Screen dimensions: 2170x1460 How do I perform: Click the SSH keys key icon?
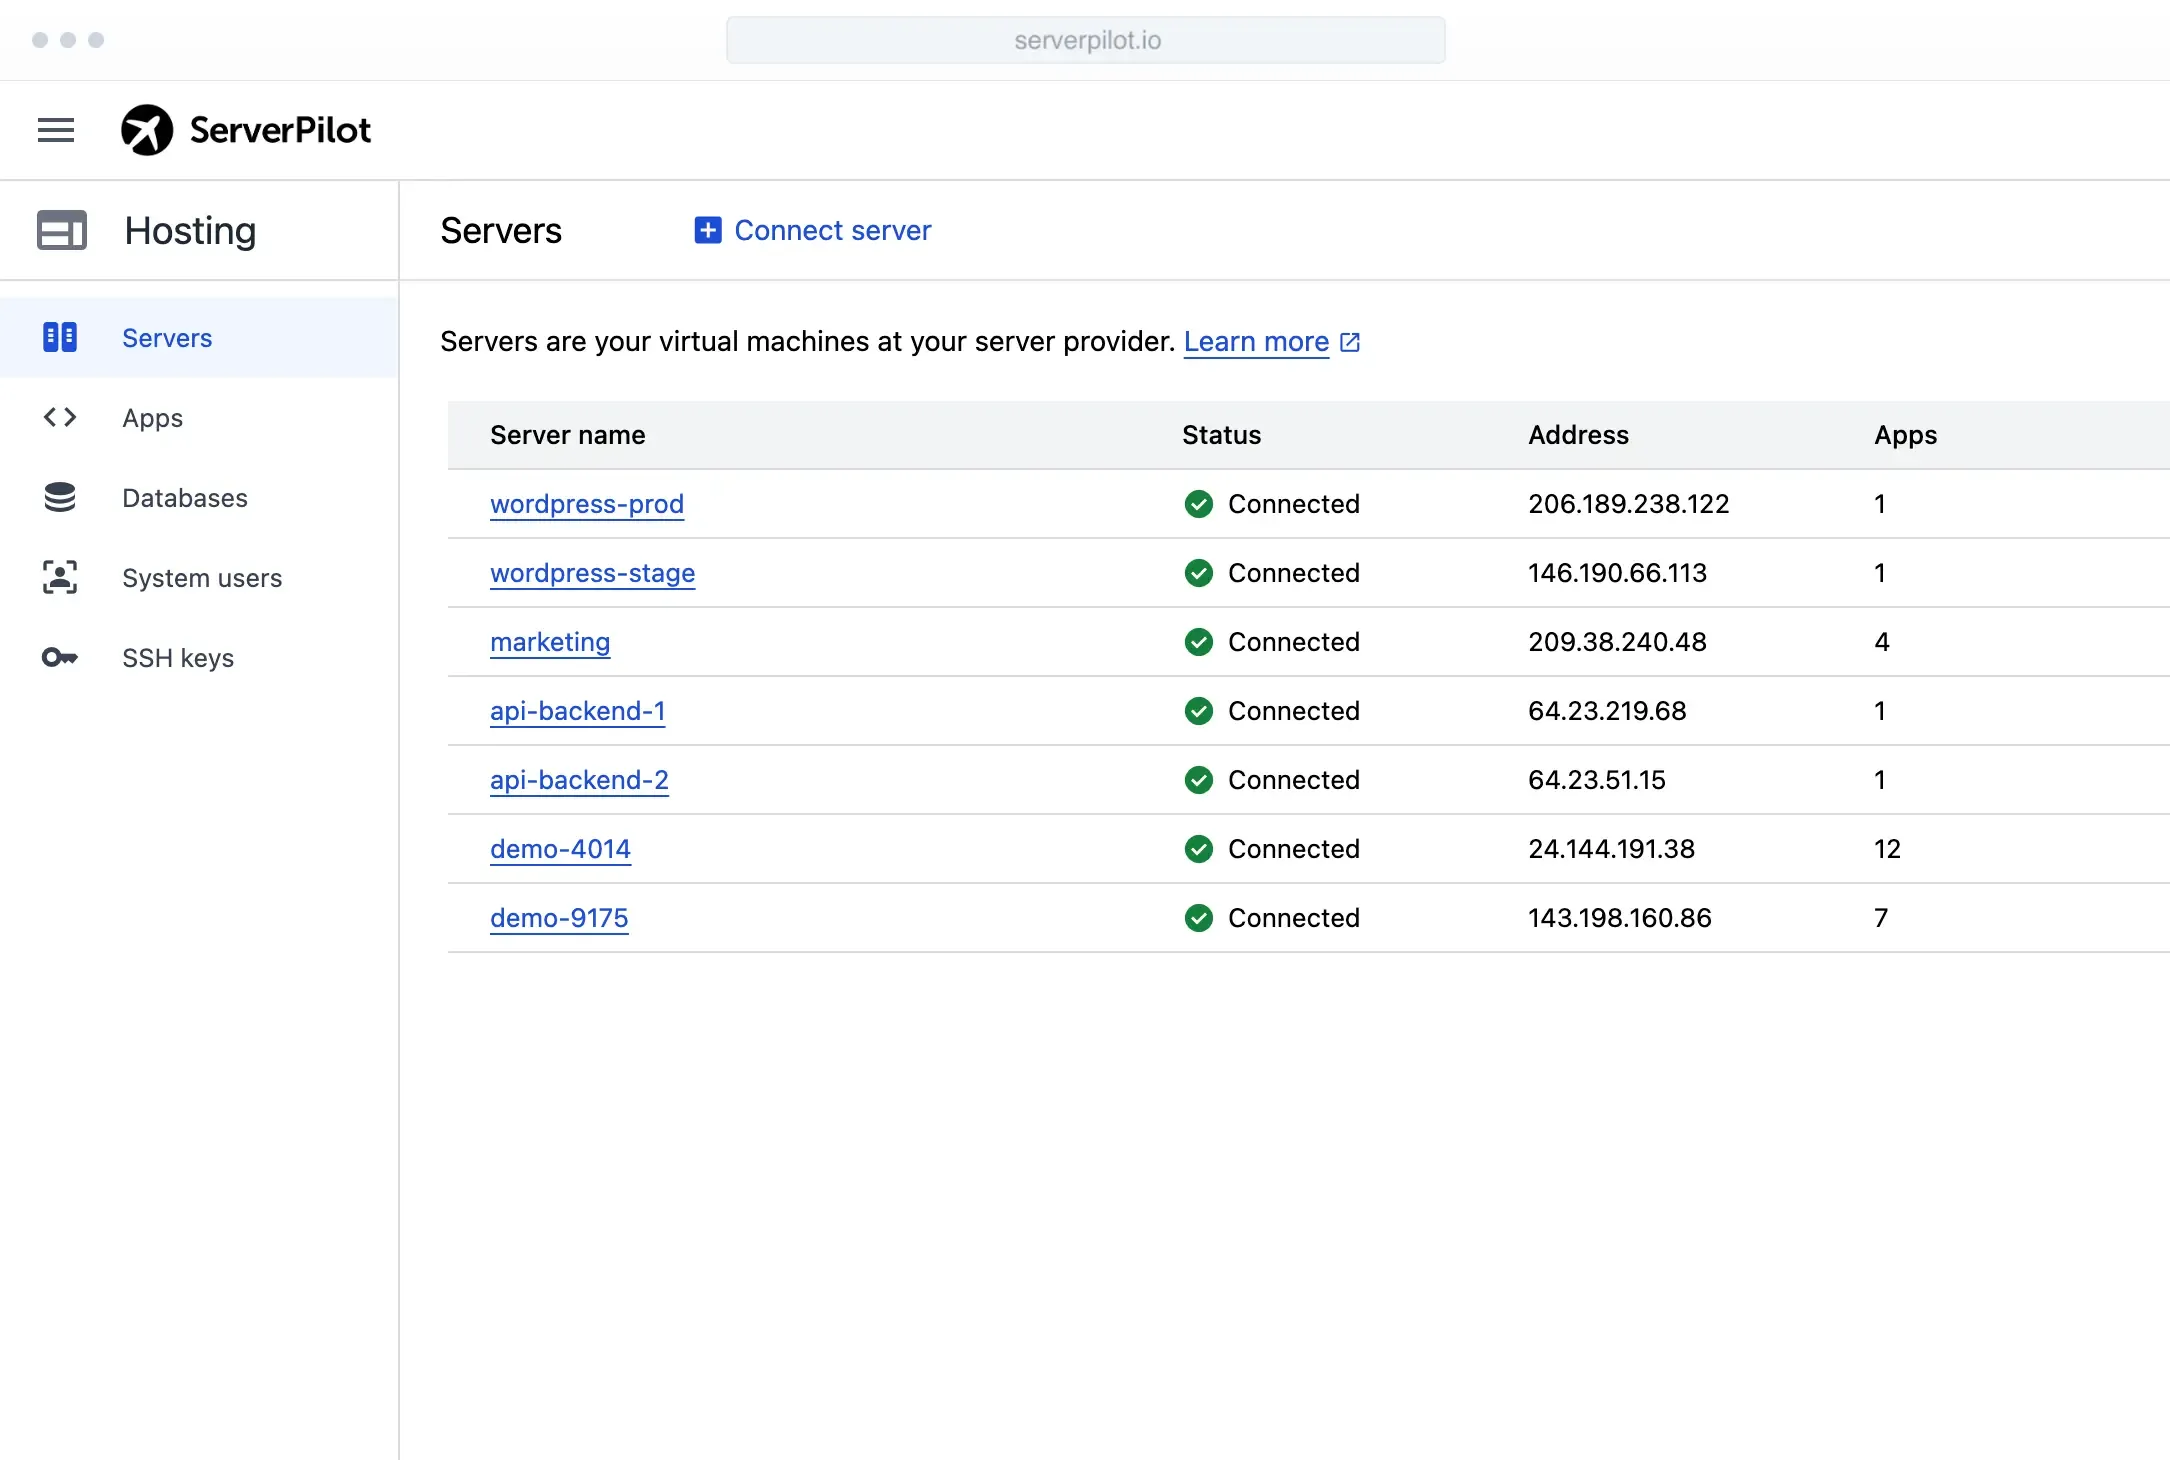(x=60, y=657)
